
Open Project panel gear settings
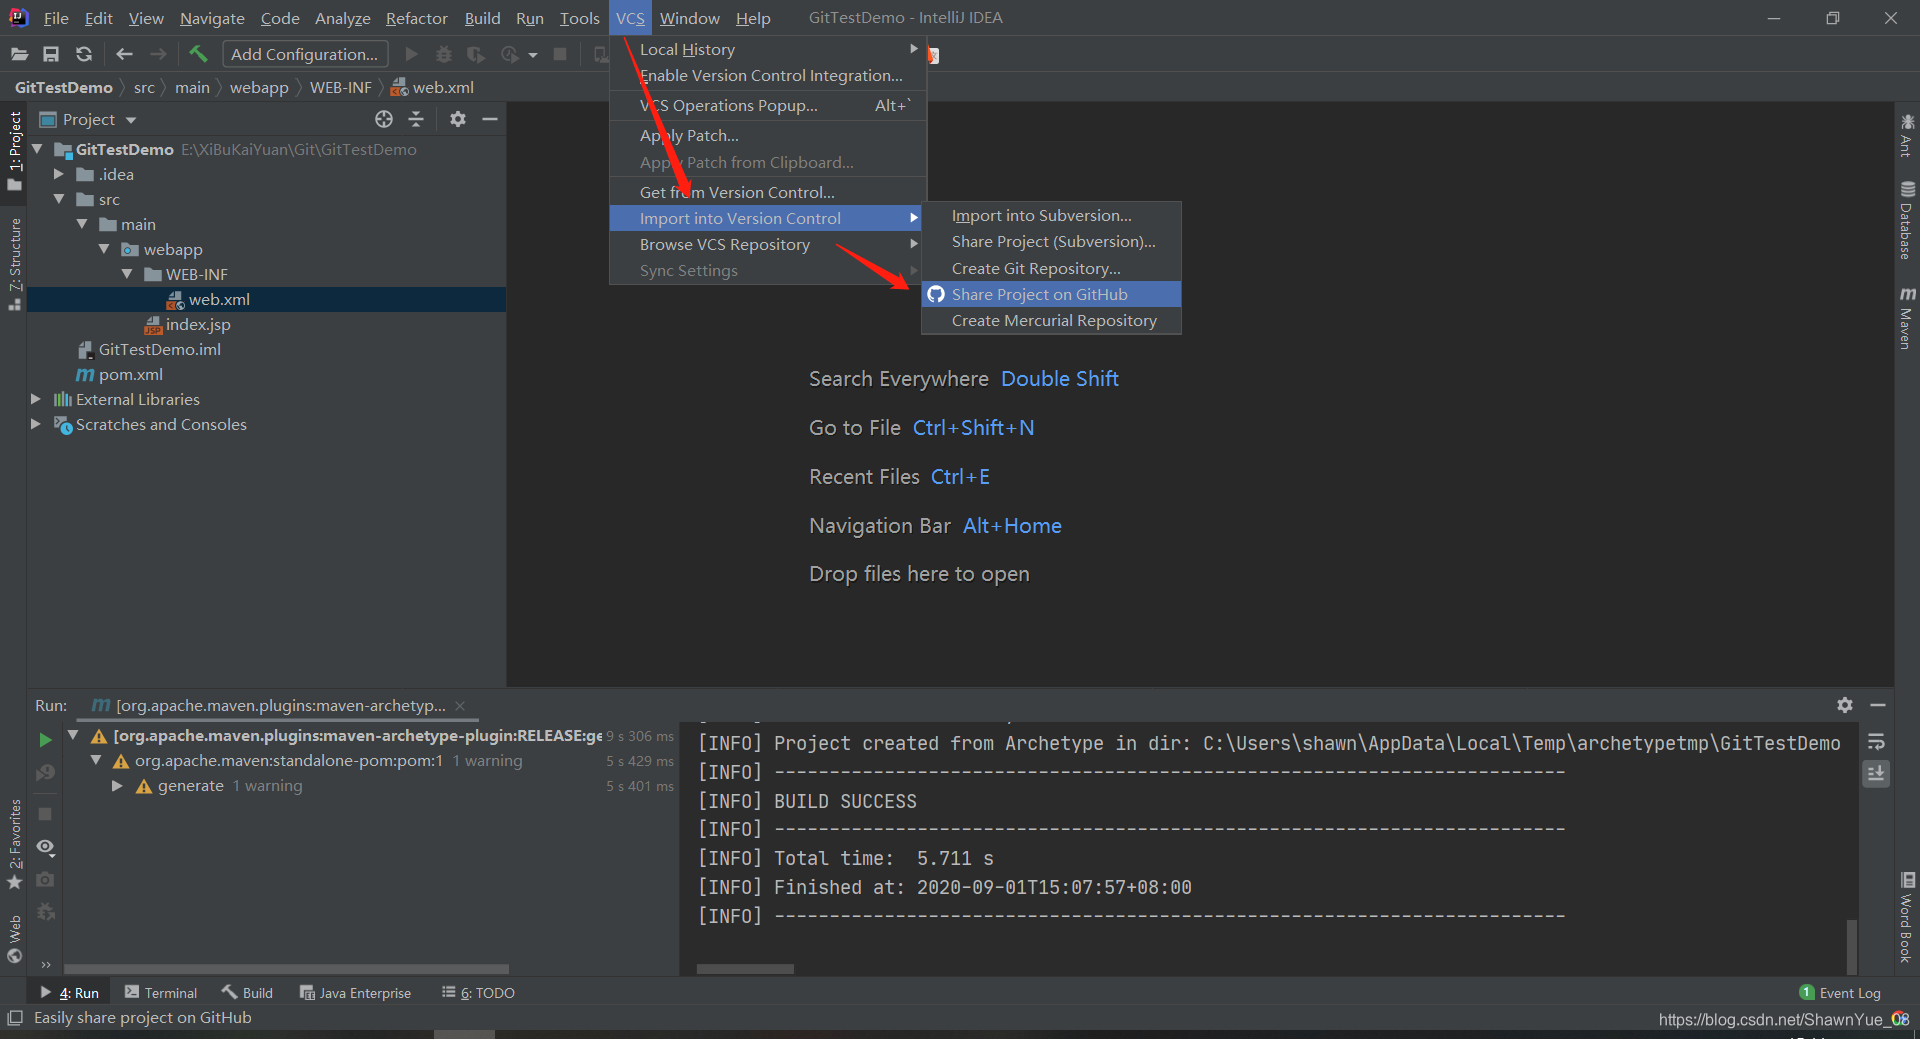pyautogui.click(x=458, y=119)
